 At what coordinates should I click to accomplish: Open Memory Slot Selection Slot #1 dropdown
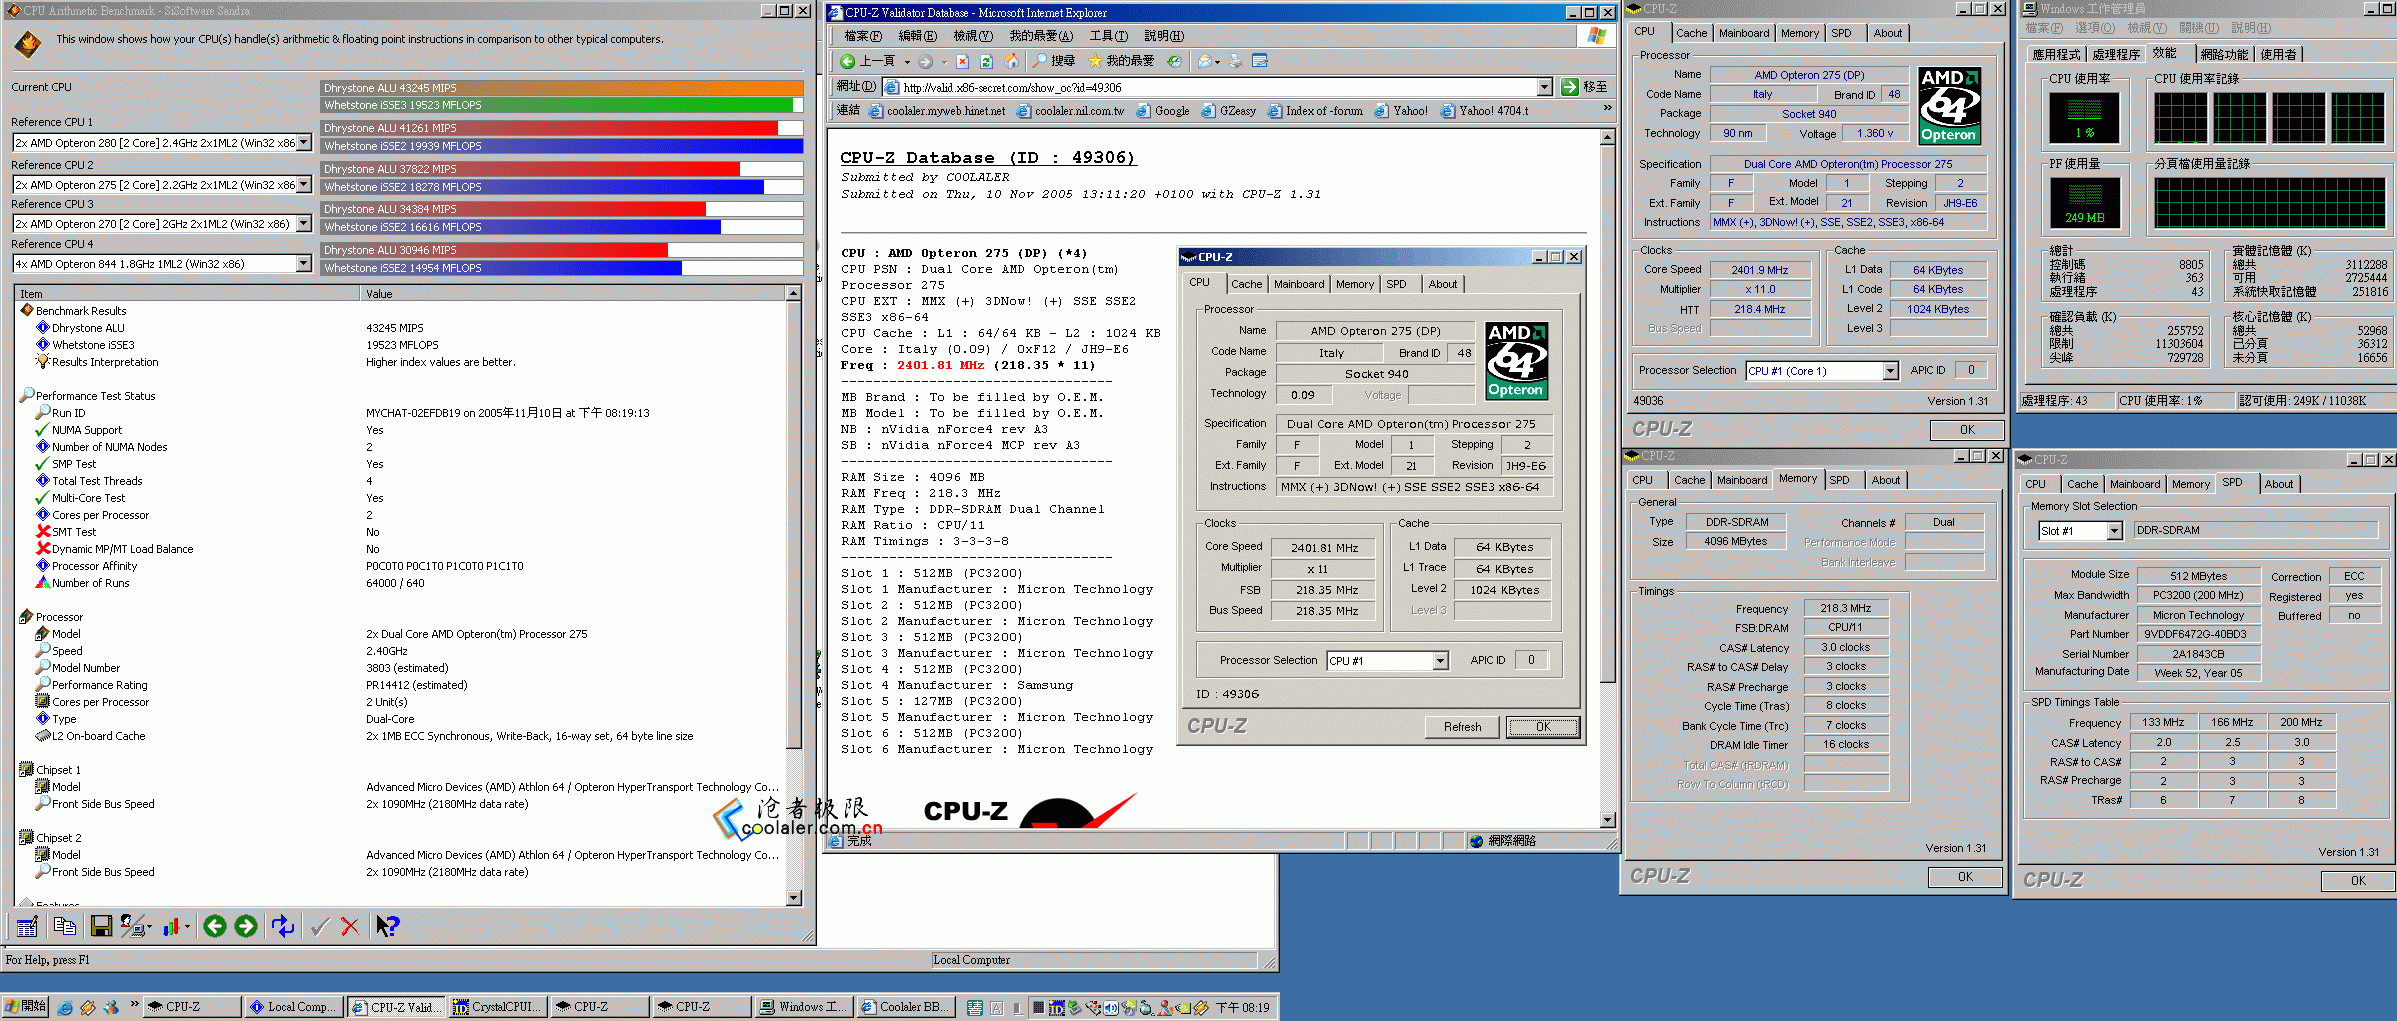coord(2114,531)
